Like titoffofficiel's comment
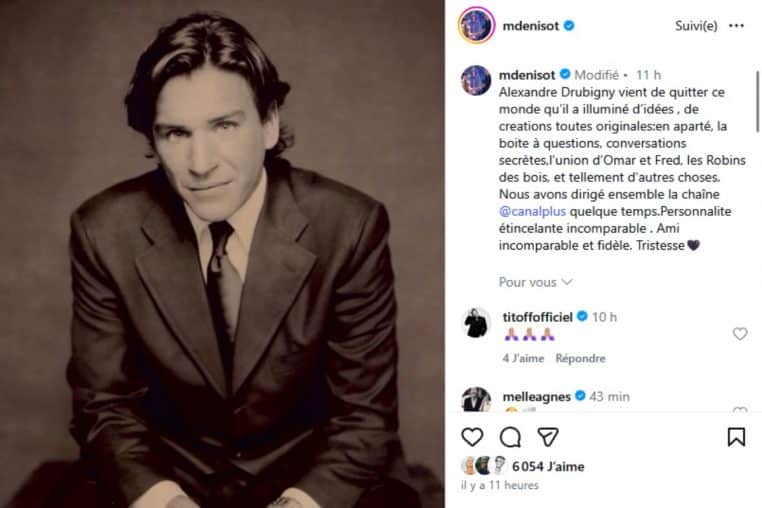This screenshot has width=762, height=508. coord(740,334)
